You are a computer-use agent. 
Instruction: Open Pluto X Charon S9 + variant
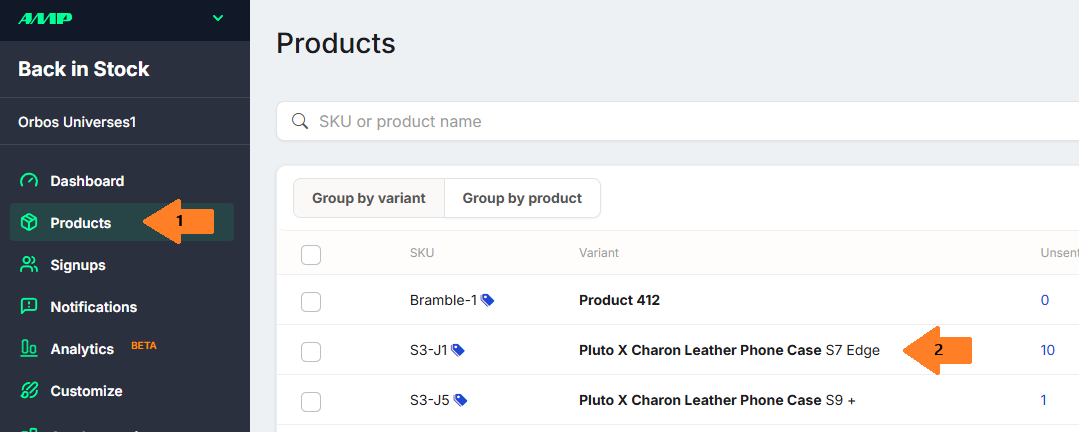tap(716, 400)
